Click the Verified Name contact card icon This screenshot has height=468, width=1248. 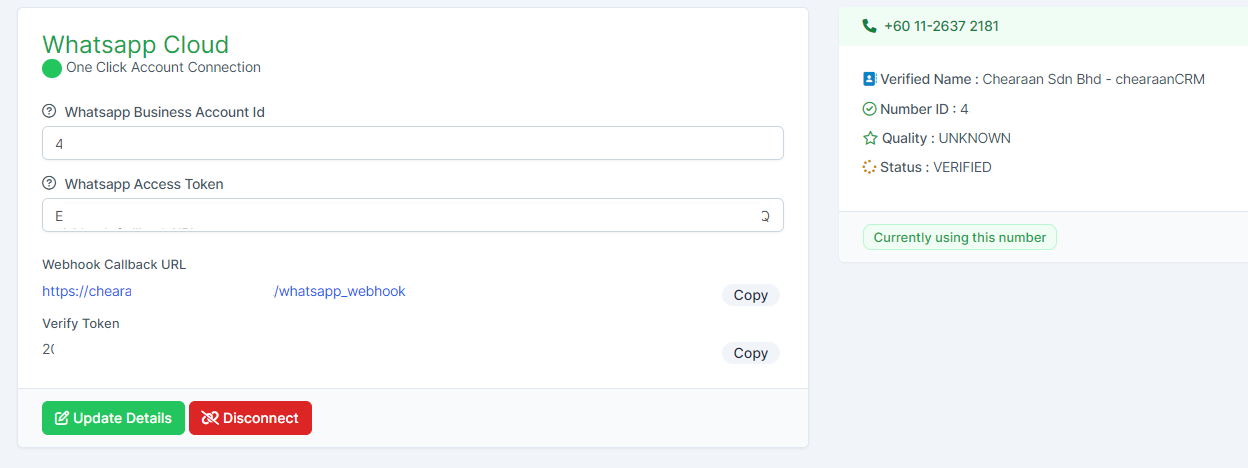[x=869, y=79]
